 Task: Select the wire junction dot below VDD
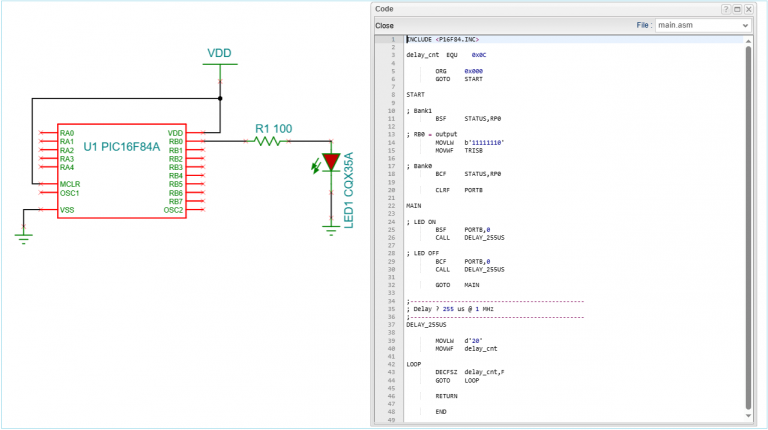pyautogui.click(x=220, y=98)
